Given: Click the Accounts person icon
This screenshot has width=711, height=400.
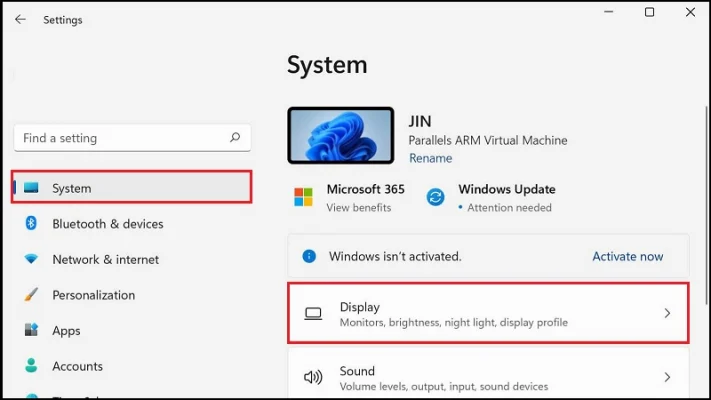Looking at the screenshot, I should click(x=31, y=366).
